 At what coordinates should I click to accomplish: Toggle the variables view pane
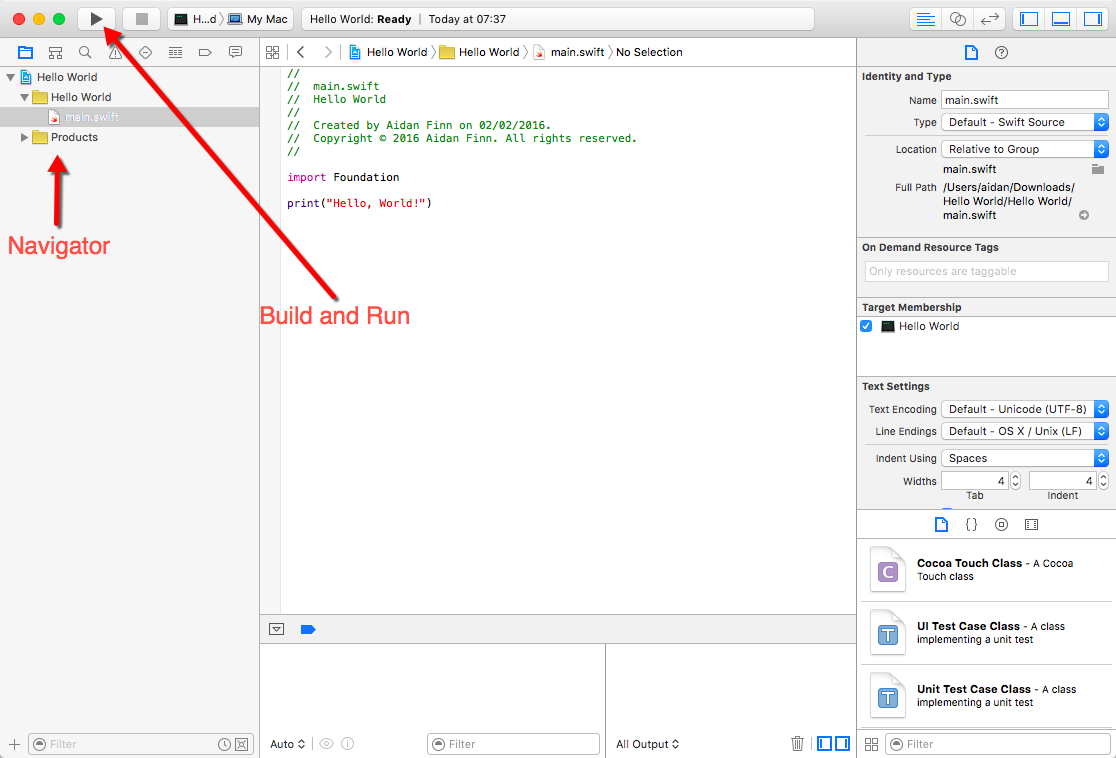click(824, 744)
